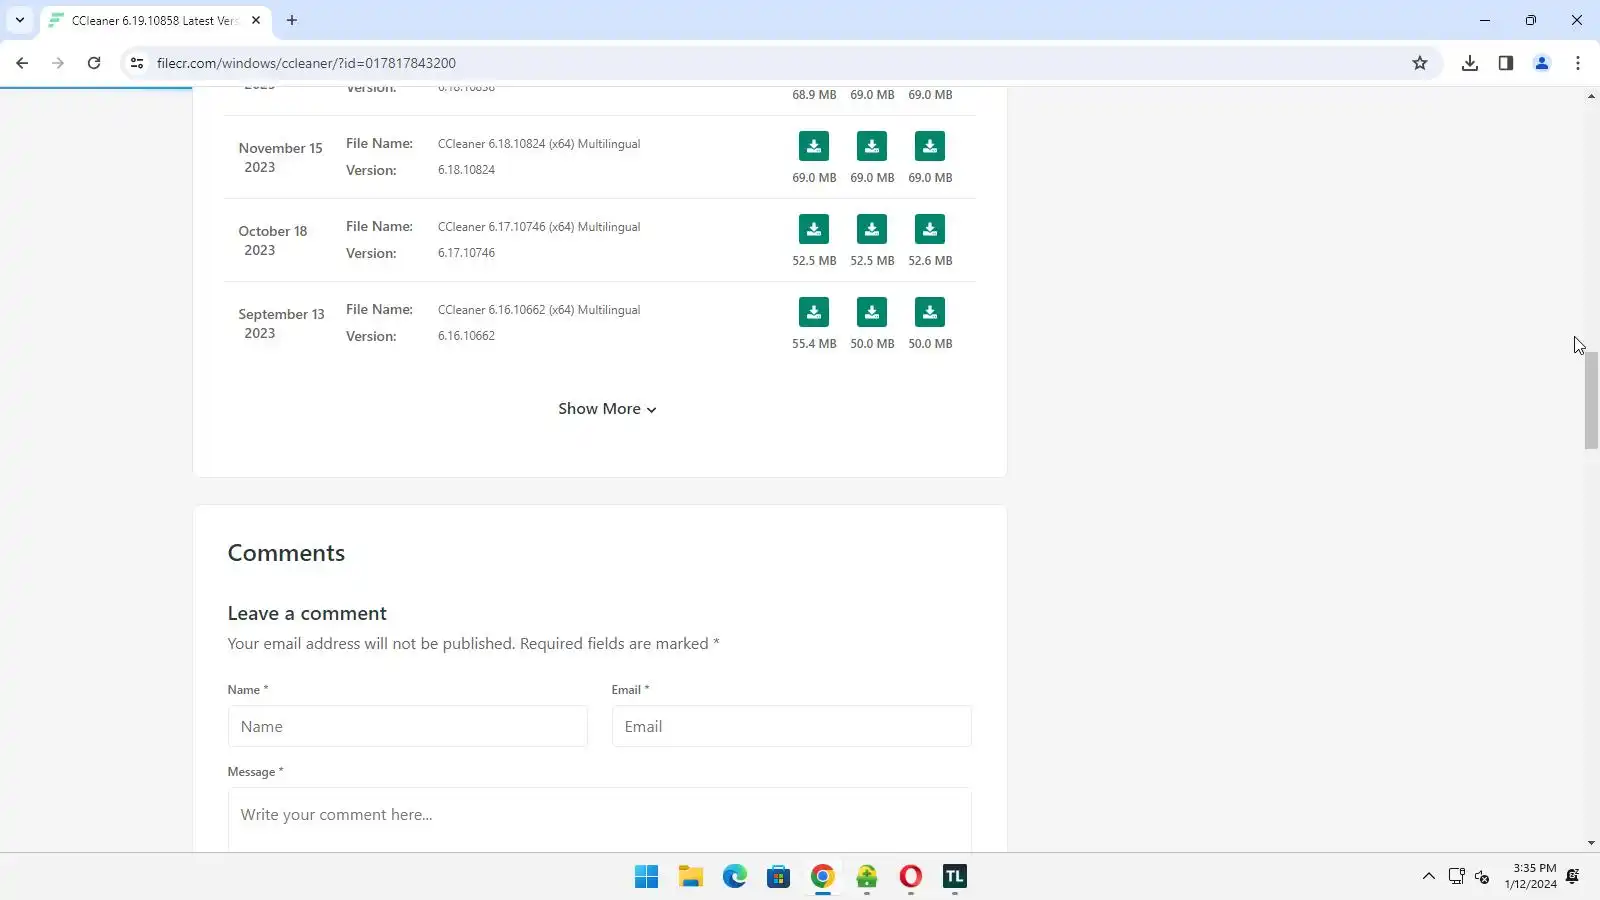The height and width of the screenshot is (900, 1600).
Task: Open the tab search dropdown
Action: (x=19, y=20)
